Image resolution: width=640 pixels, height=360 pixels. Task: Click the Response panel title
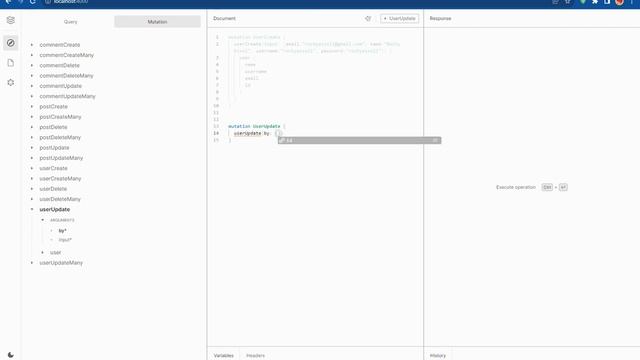click(x=440, y=18)
